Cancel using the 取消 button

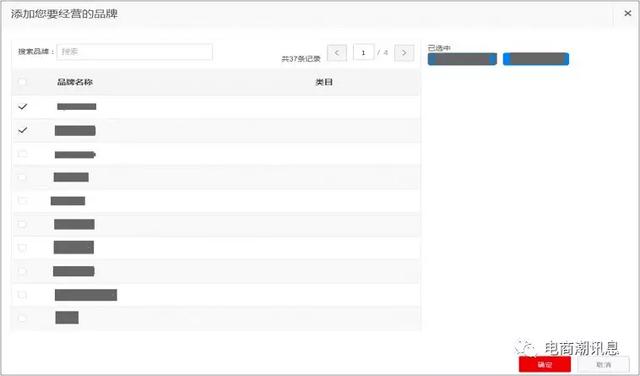(604, 365)
